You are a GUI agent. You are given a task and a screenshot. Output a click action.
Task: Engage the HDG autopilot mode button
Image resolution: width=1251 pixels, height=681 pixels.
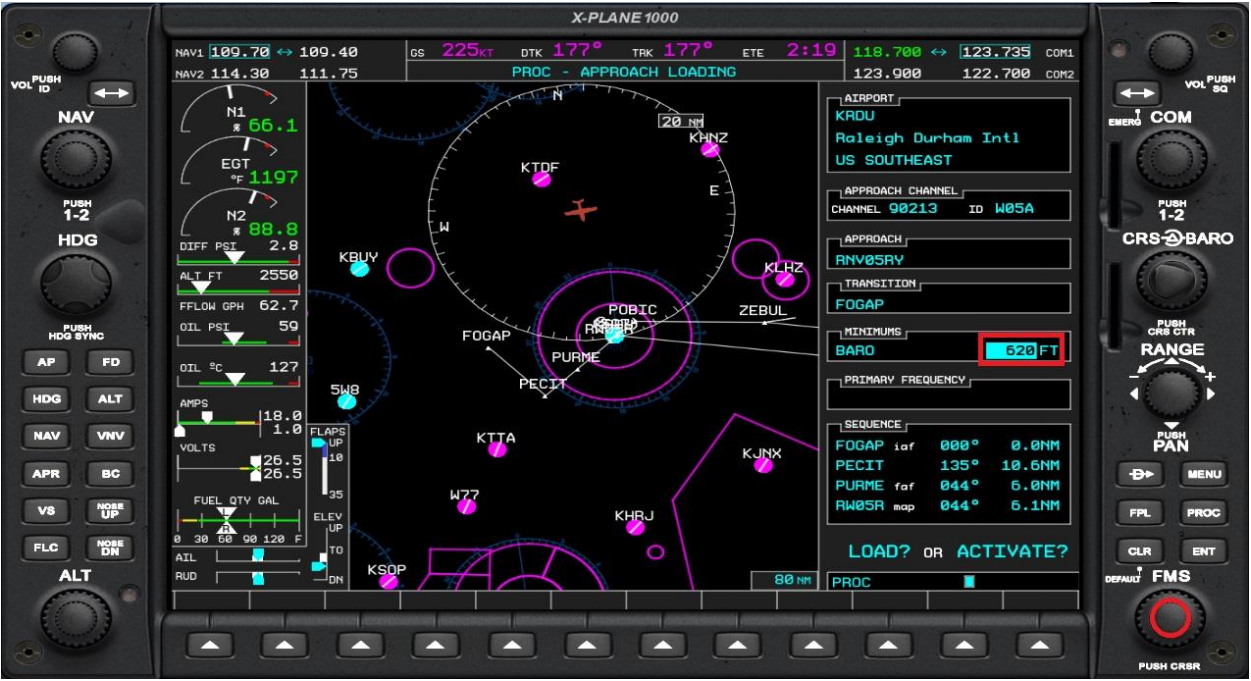(x=46, y=399)
